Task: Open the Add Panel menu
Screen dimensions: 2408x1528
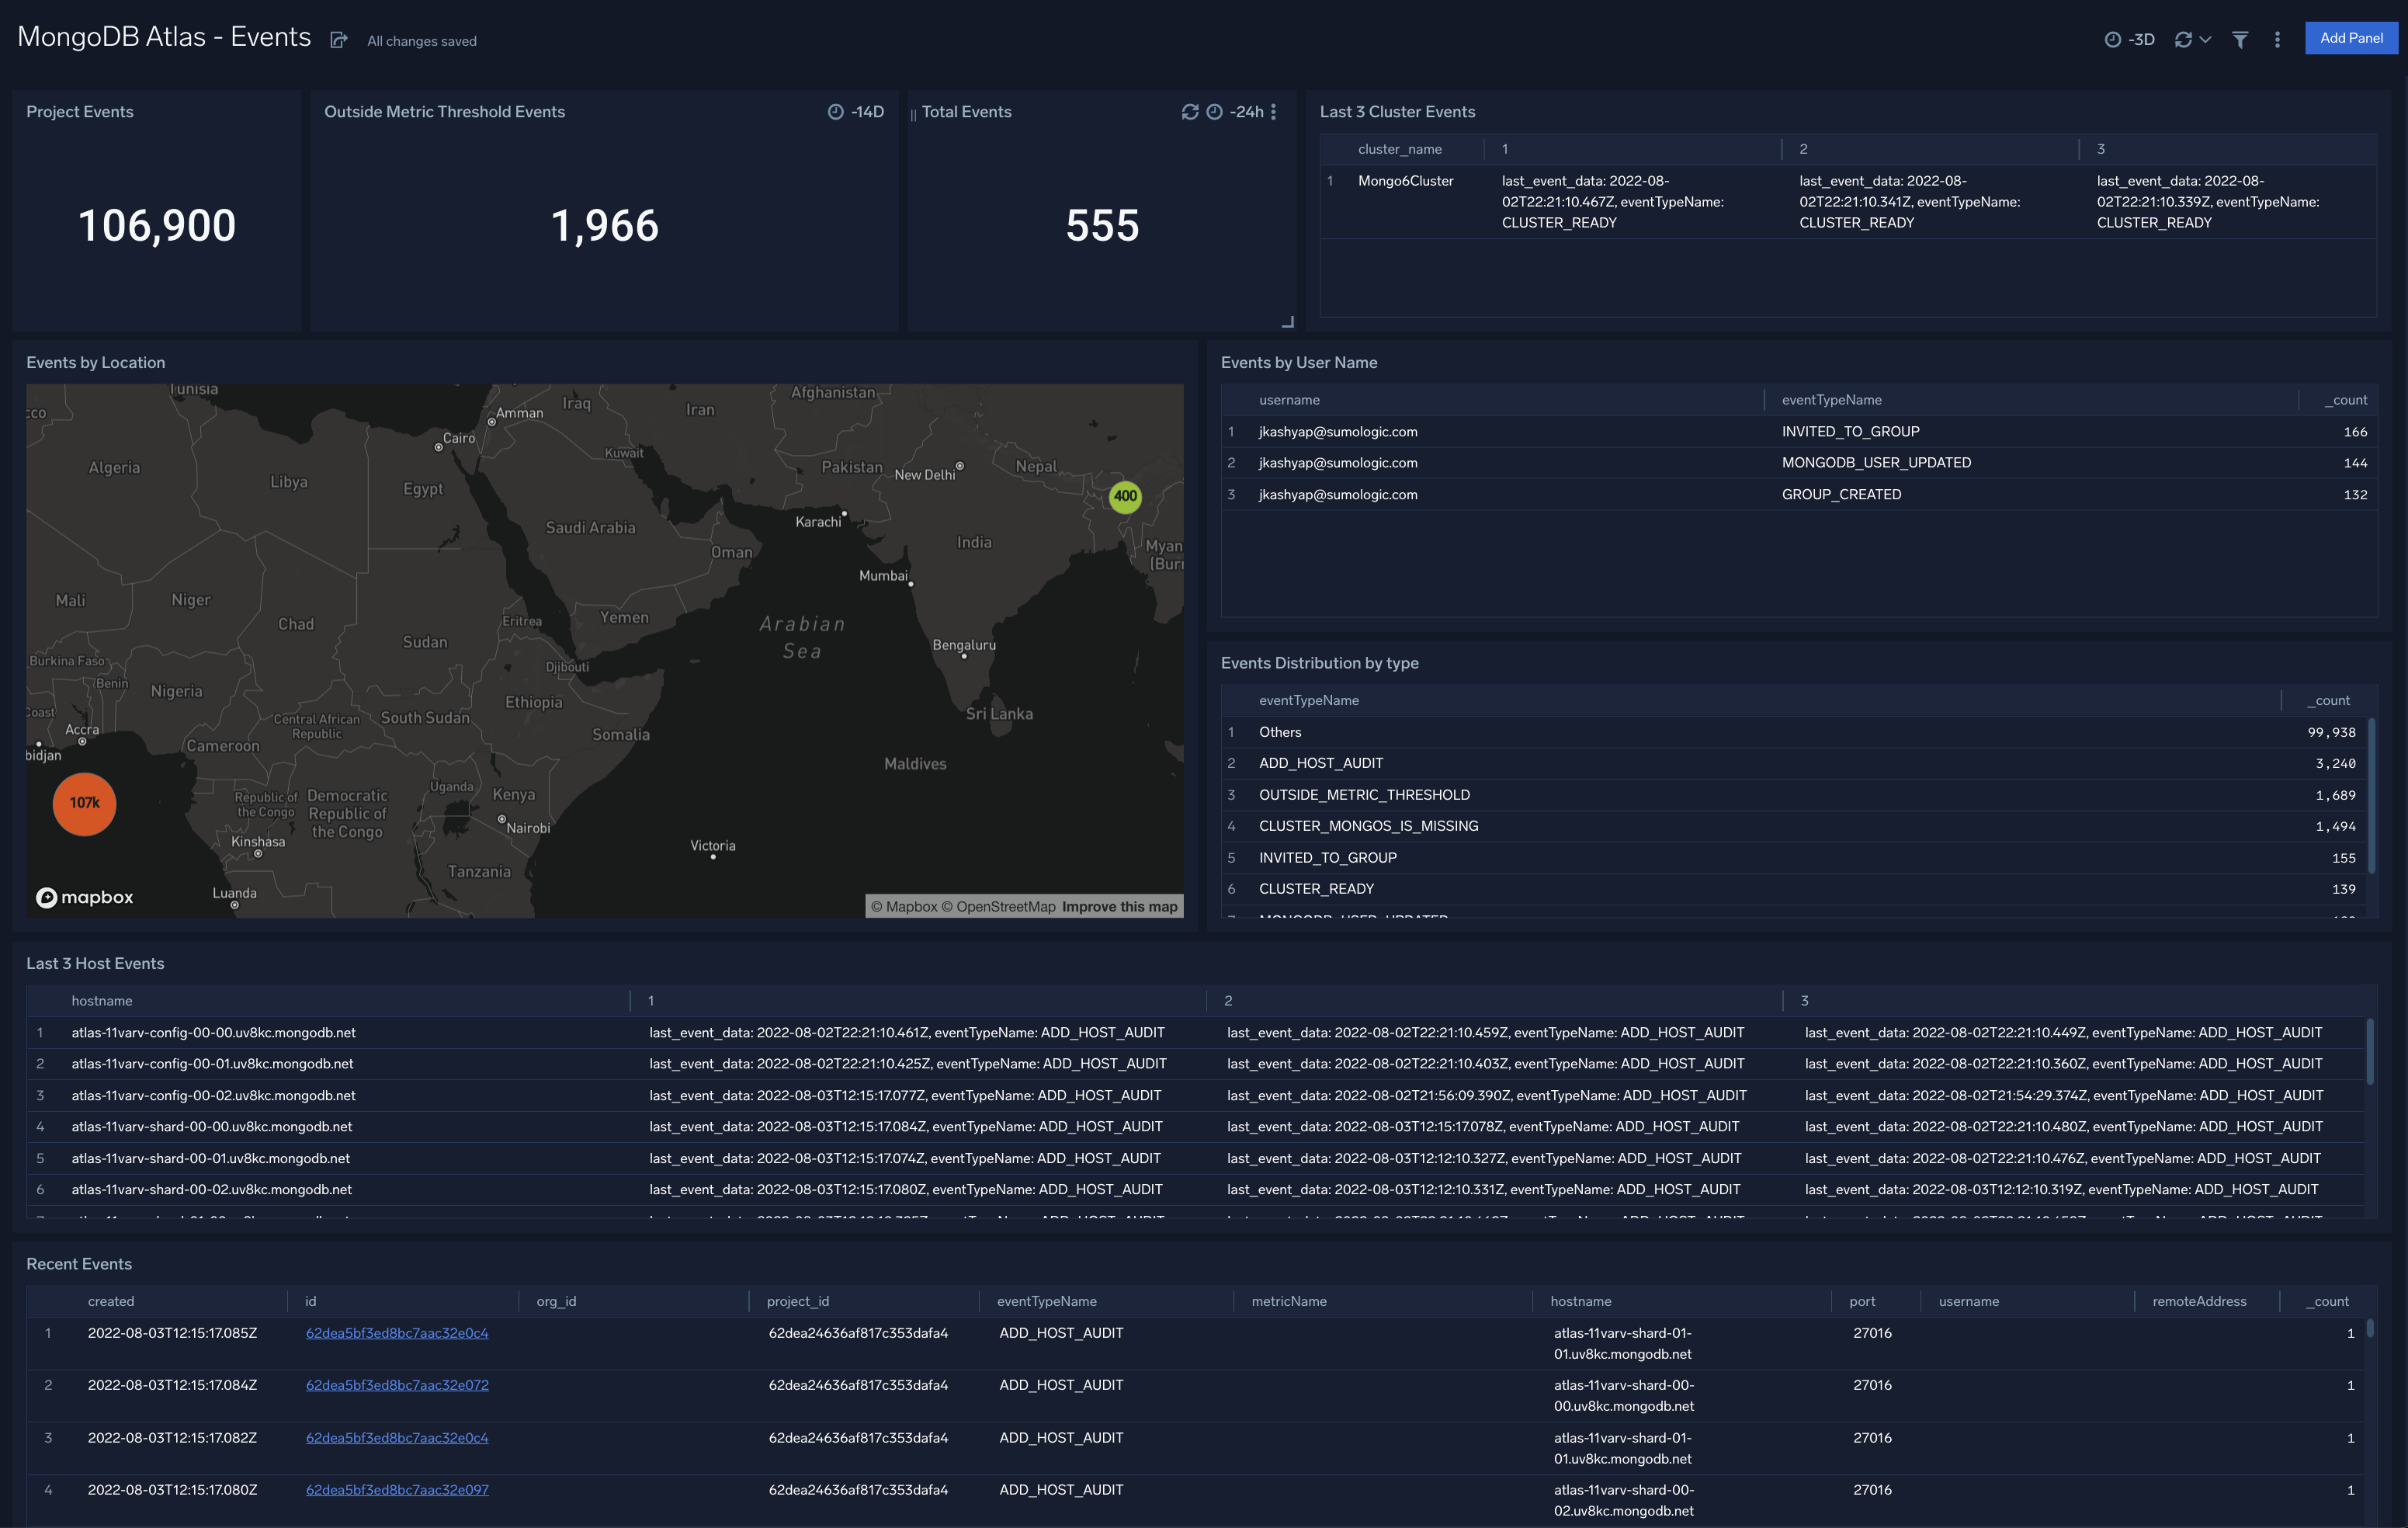Action: [x=2350, y=37]
